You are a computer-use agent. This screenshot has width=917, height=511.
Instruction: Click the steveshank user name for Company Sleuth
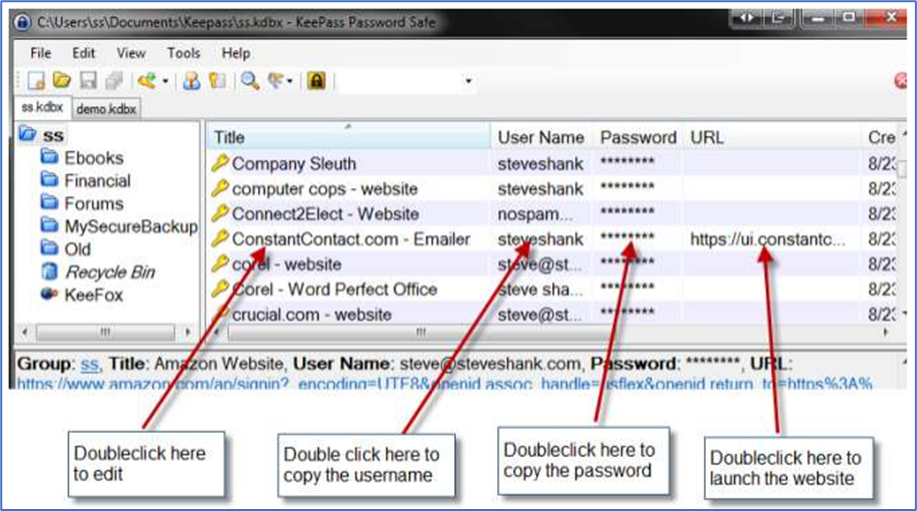coord(540,164)
